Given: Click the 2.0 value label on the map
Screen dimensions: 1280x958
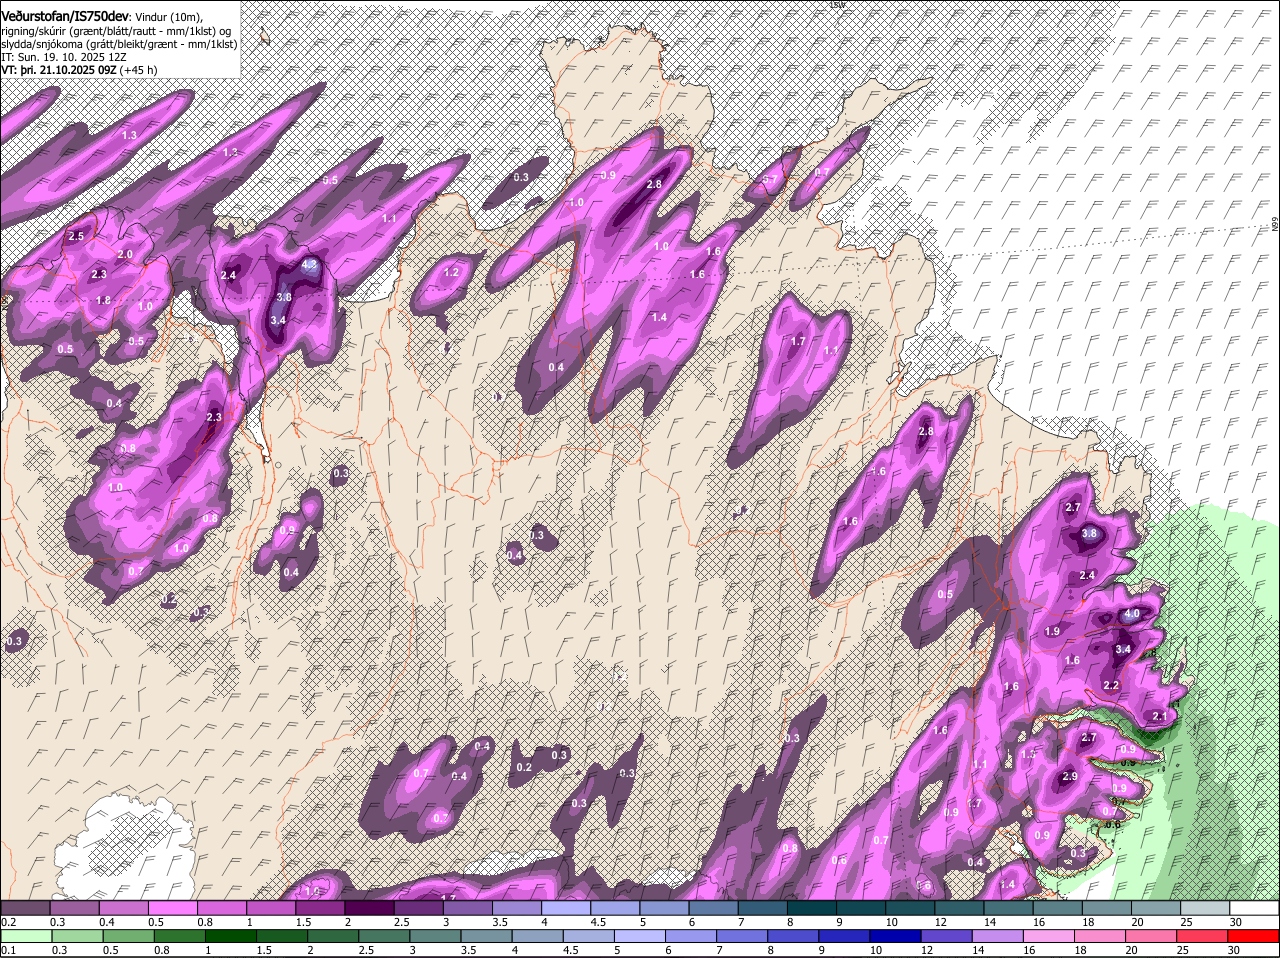Looking at the screenshot, I should pyautogui.click(x=125, y=255).
